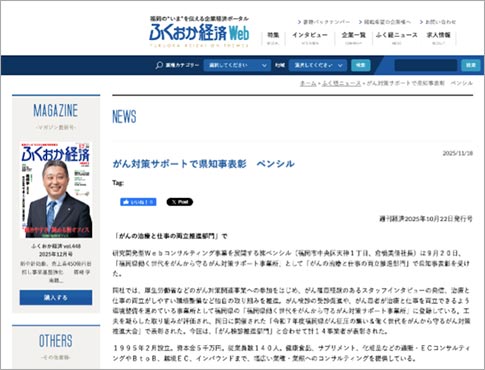Click the search button next to 地域 dropdown
The height and width of the screenshot is (370, 485).
click(360, 65)
